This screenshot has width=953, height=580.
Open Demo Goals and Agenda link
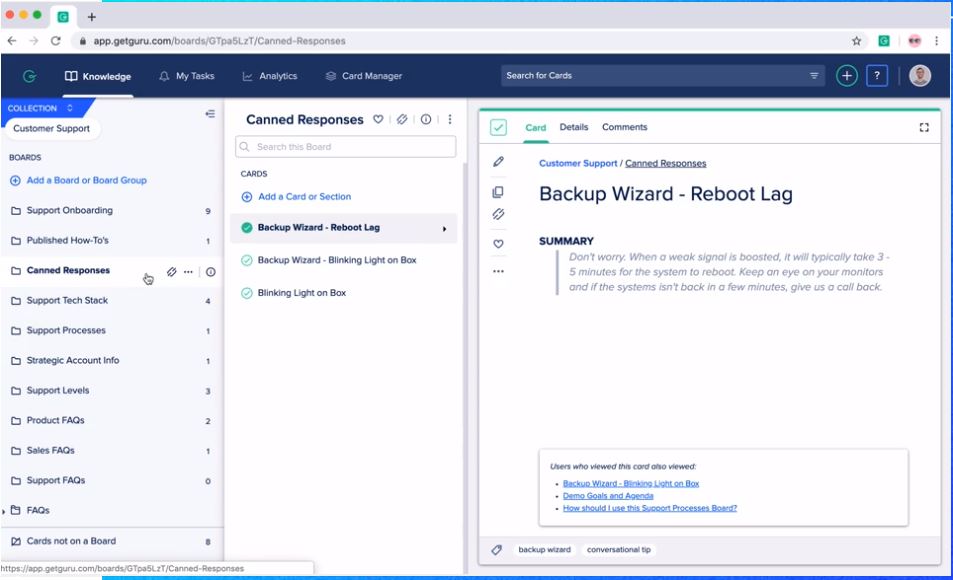(608, 495)
